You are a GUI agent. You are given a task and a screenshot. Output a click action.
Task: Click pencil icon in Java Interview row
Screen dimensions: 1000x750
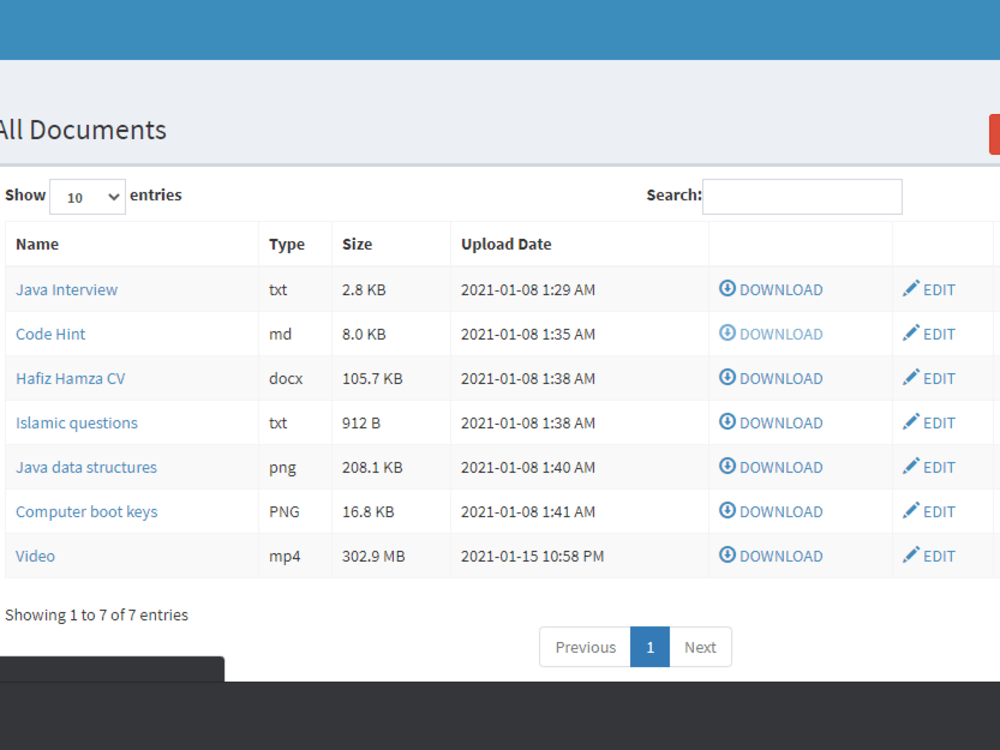click(x=911, y=288)
